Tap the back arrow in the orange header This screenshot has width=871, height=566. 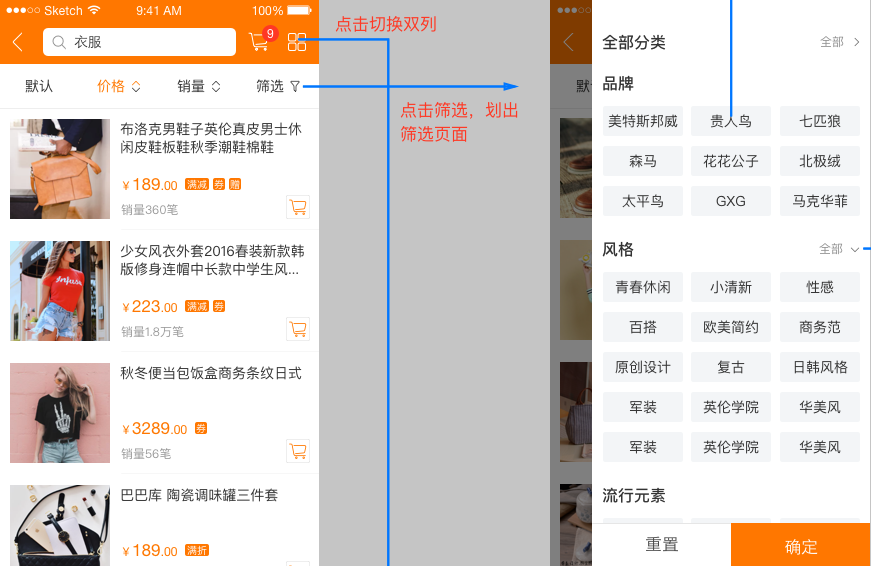(18, 42)
